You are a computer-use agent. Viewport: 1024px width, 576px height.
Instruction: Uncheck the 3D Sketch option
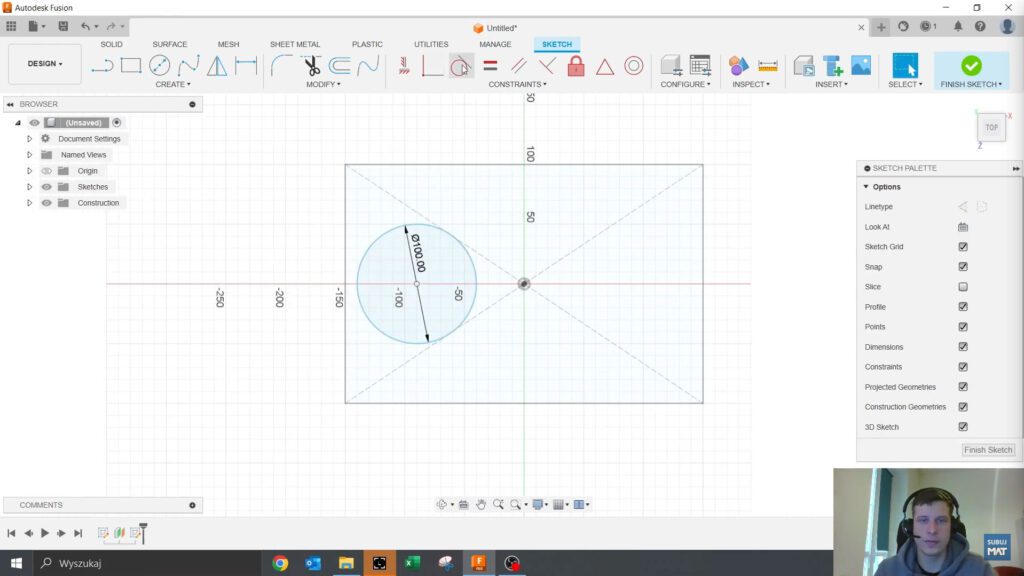click(x=963, y=427)
